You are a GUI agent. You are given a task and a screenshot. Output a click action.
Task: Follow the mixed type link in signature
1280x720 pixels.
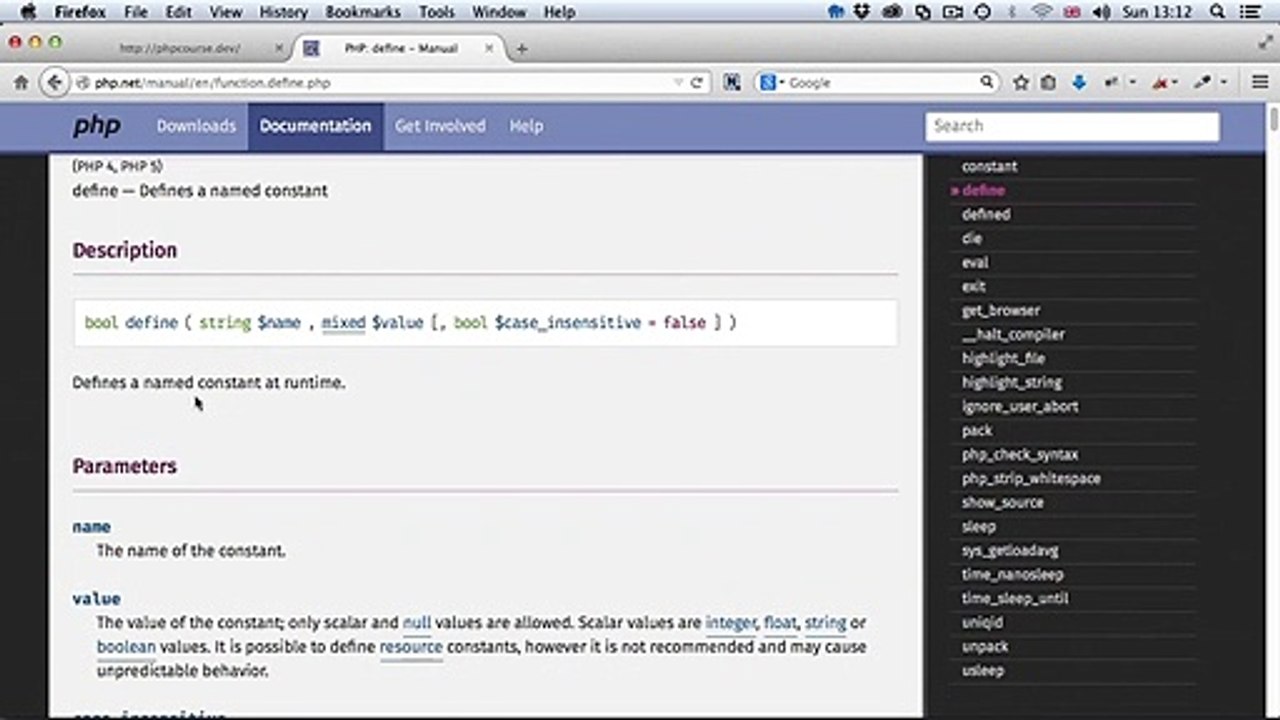(x=343, y=323)
